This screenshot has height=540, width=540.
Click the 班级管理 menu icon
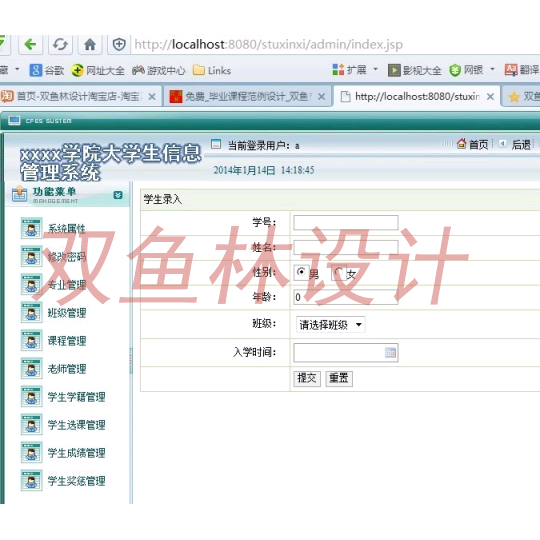coord(31,312)
